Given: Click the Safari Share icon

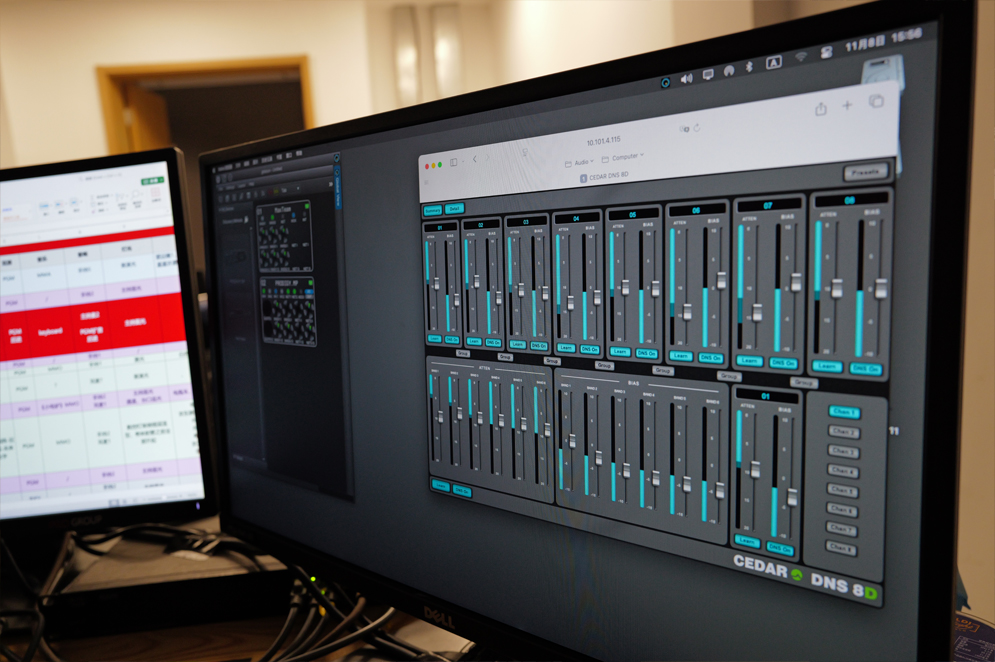Looking at the screenshot, I should [x=821, y=109].
